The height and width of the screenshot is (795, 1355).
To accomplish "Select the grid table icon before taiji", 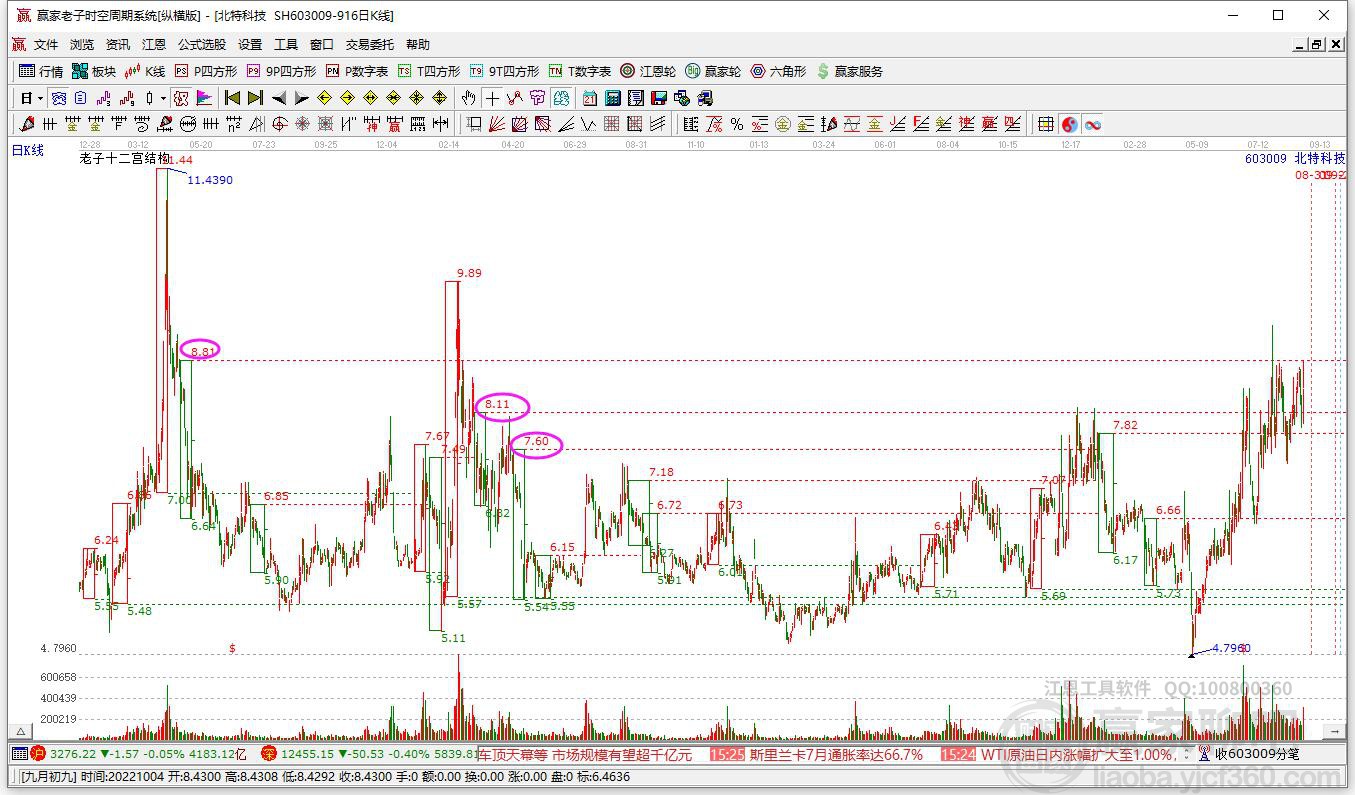I will [x=1046, y=124].
